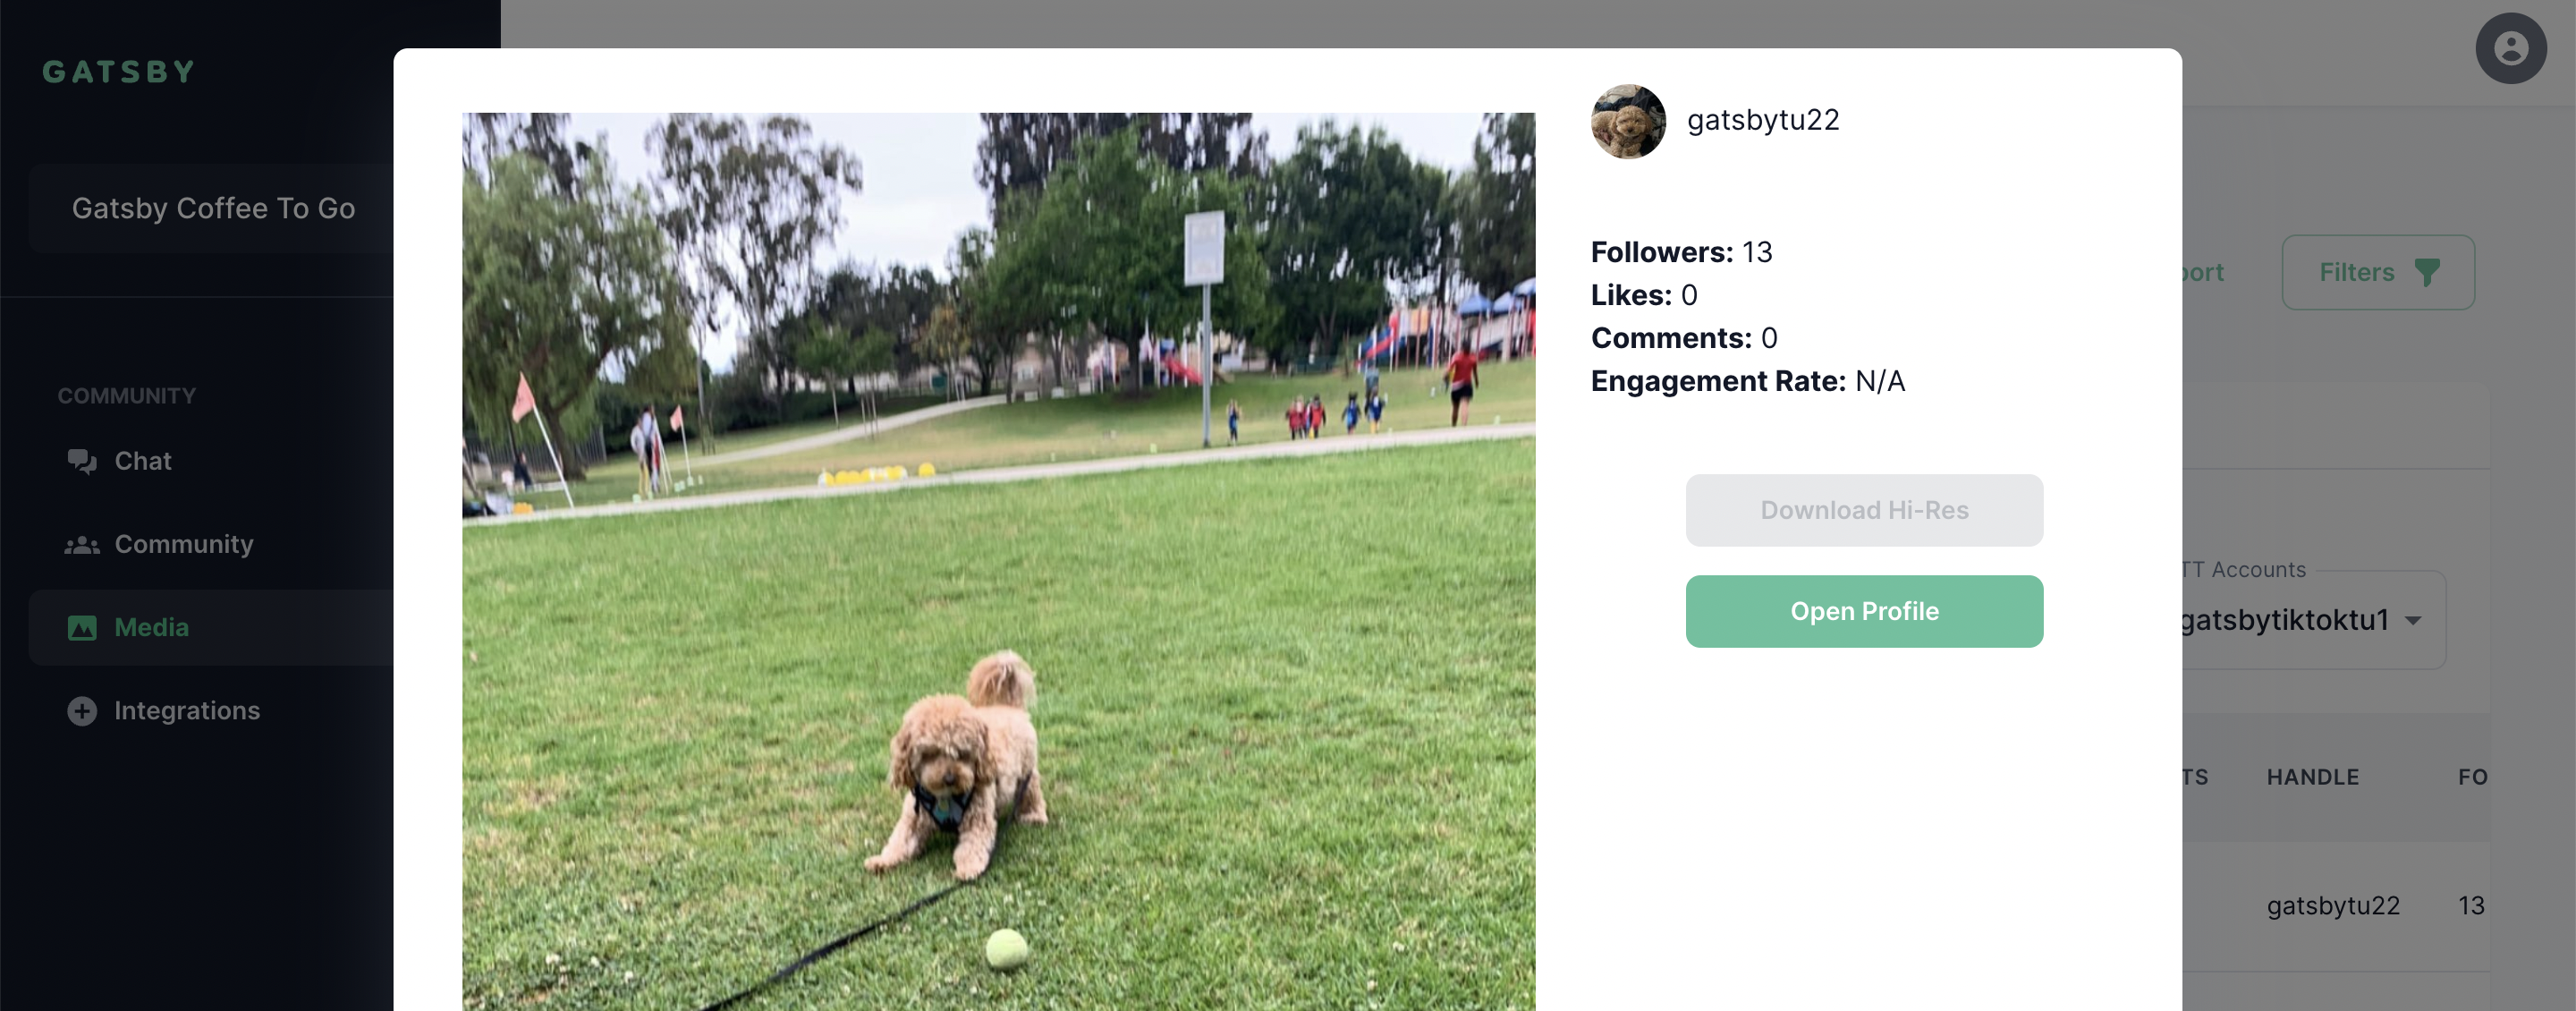Click the Chat speech bubbles icon
Image resolution: width=2576 pixels, height=1011 pixels.
[x=82, y=461]
